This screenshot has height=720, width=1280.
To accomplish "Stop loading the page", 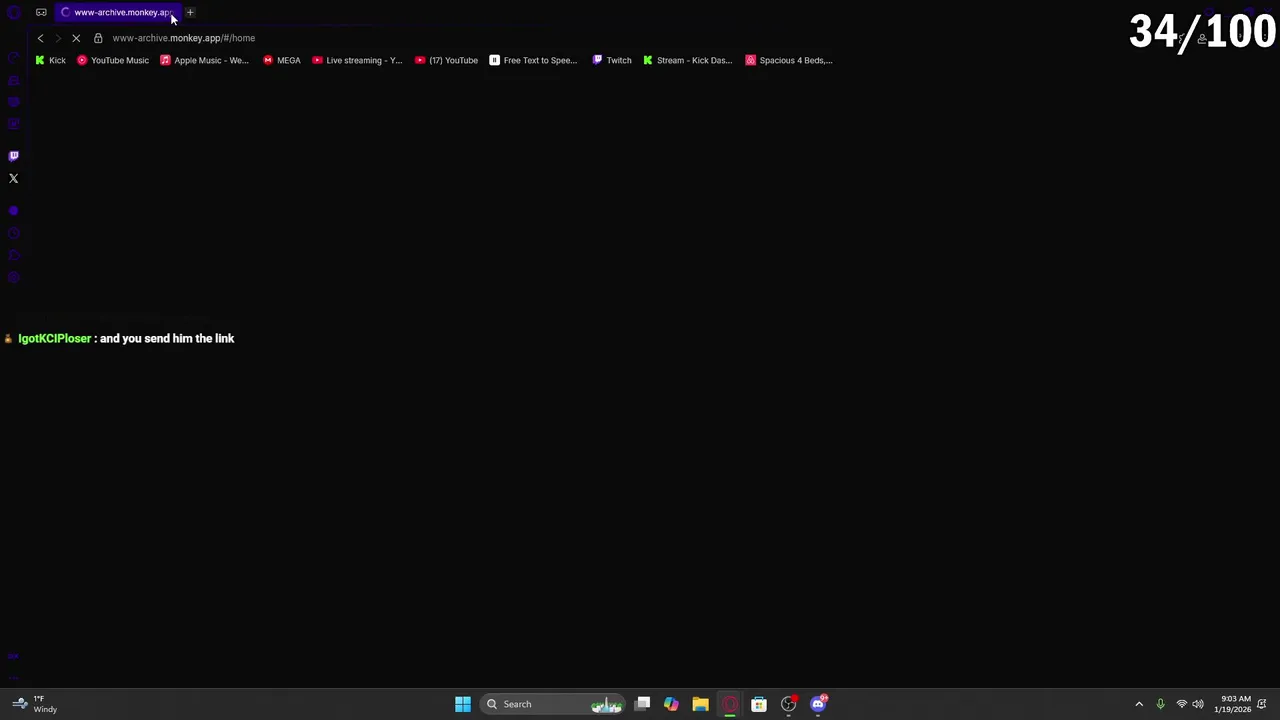I will pyautogui.click(x=76, y=38).
